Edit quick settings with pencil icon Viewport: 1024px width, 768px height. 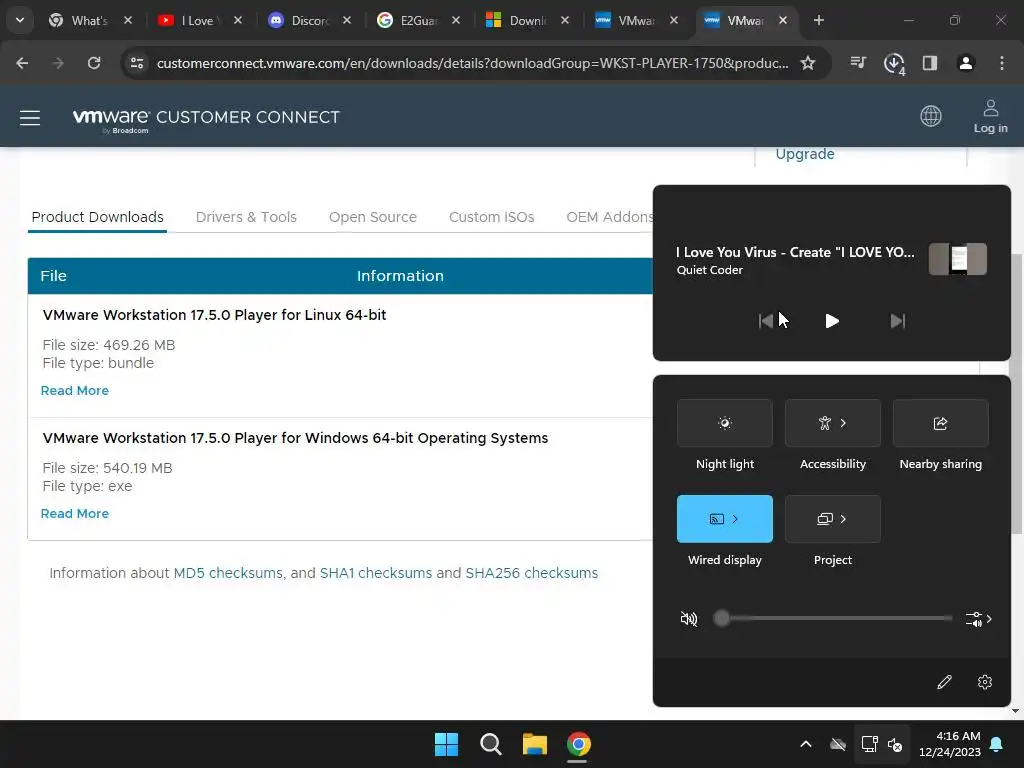944,682
